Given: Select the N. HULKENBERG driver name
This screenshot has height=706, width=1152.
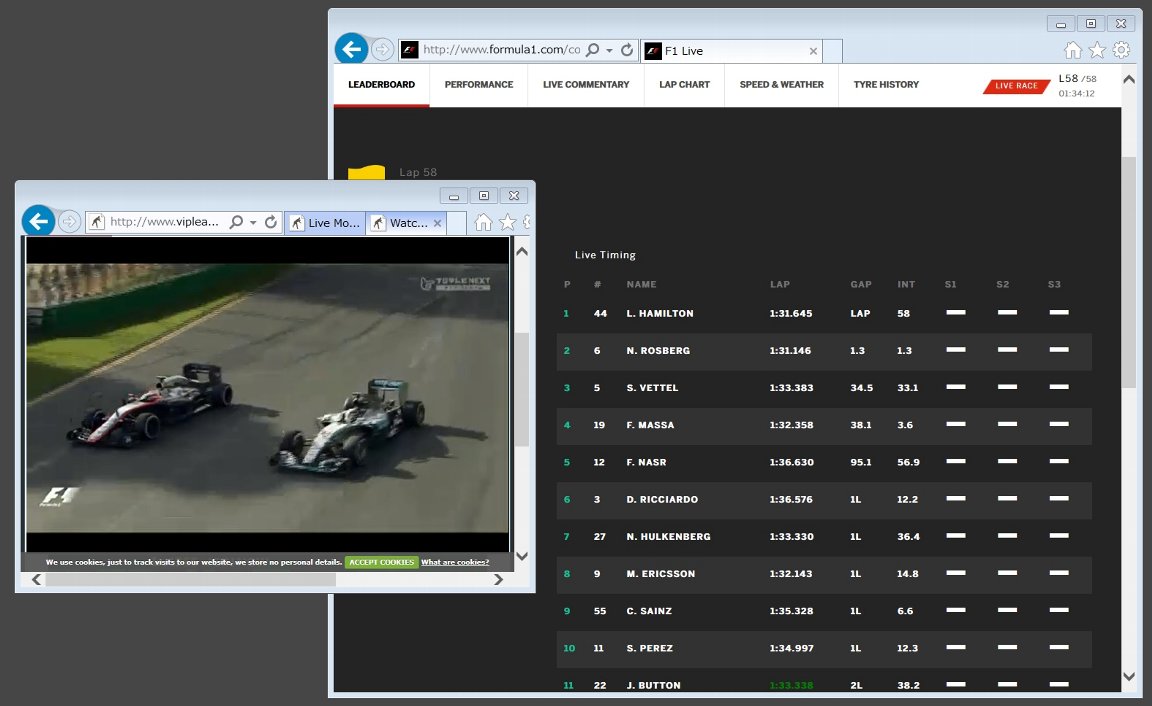Looking at the screenshot, I should coord(669,537).
